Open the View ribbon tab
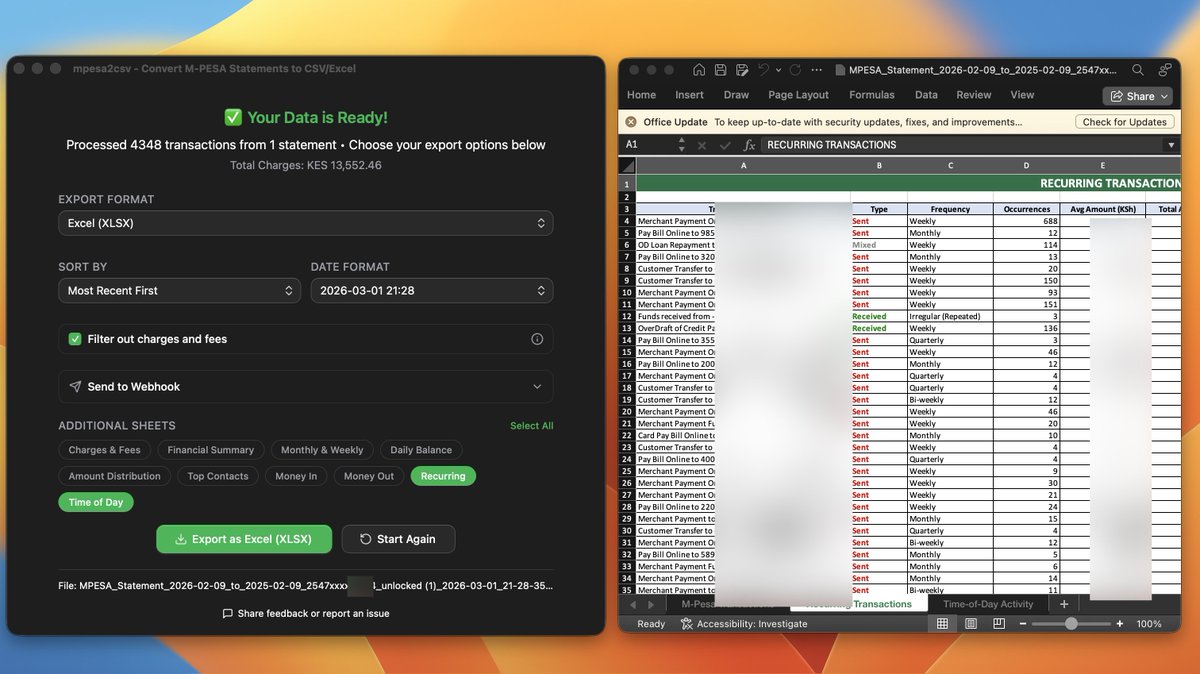Image resolution: width=1200 pixels, height=674 pixels. [1022, 95]
